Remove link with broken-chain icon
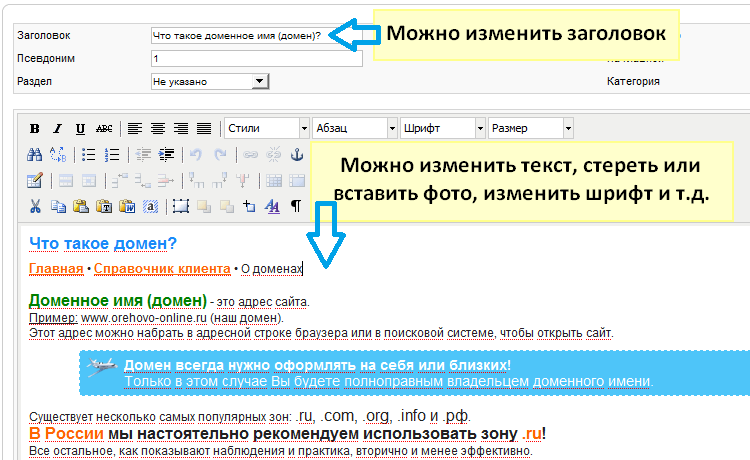 tap(274, 154)
